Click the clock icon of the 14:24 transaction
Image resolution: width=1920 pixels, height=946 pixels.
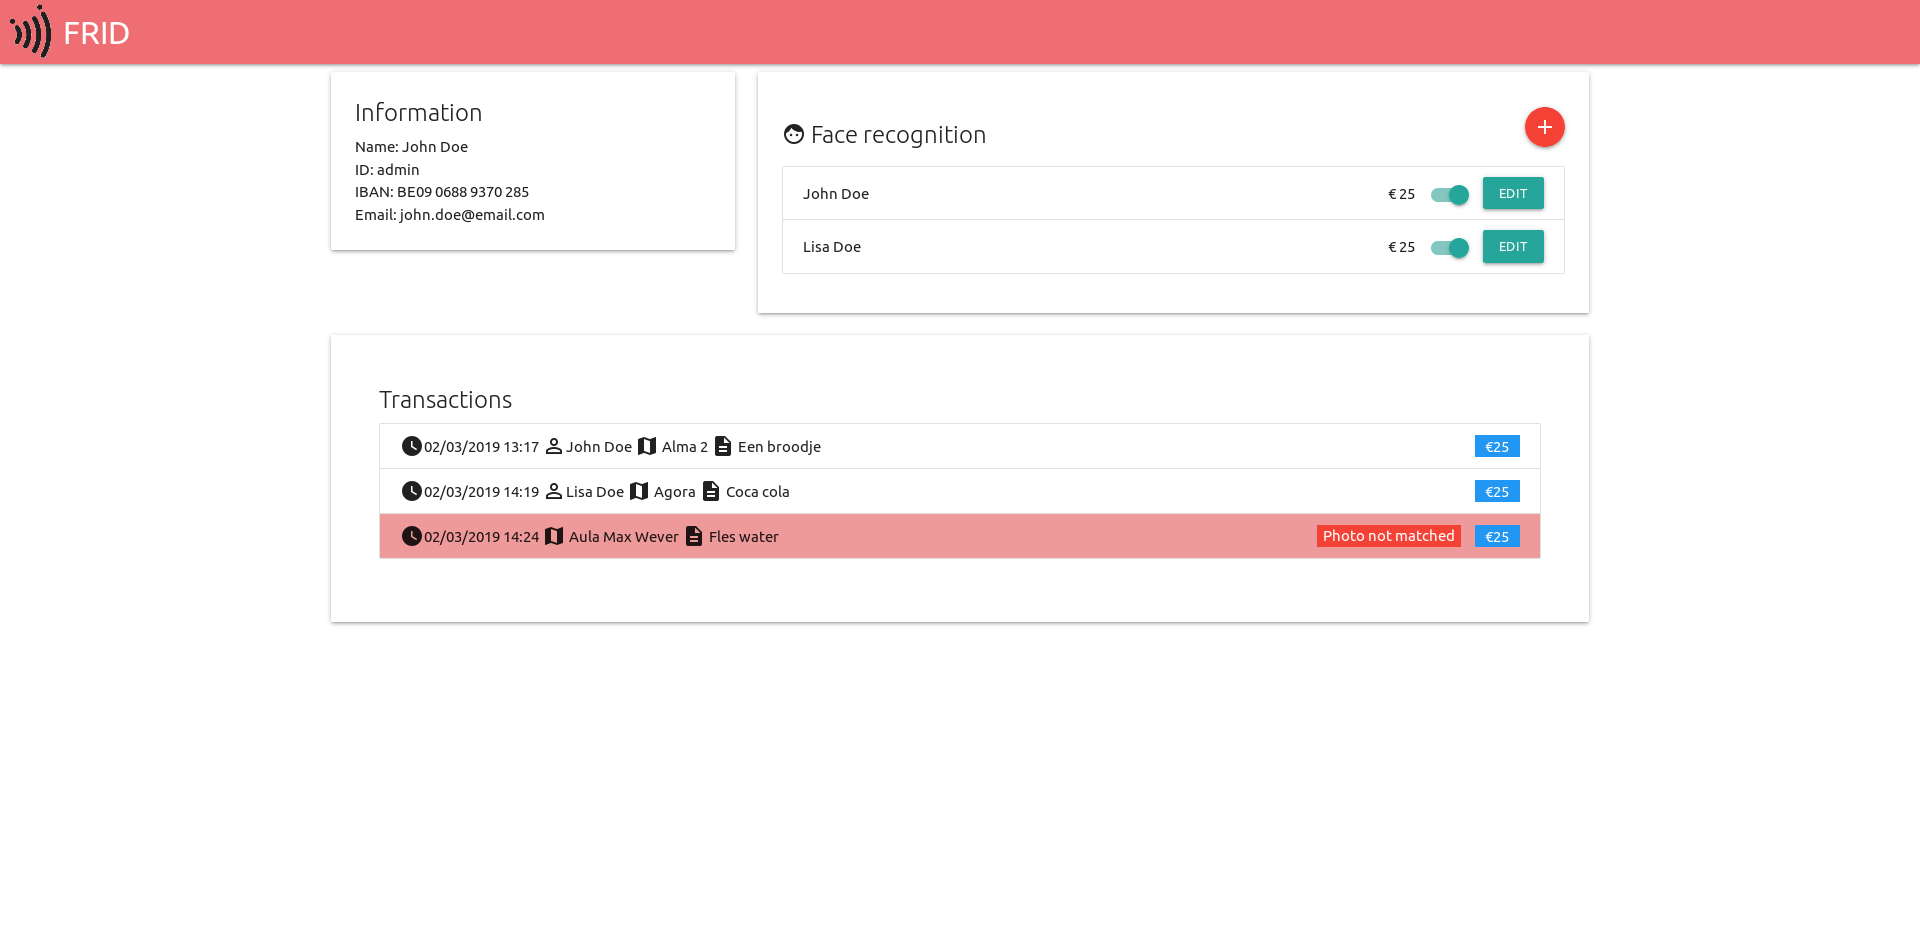[411, 536]
